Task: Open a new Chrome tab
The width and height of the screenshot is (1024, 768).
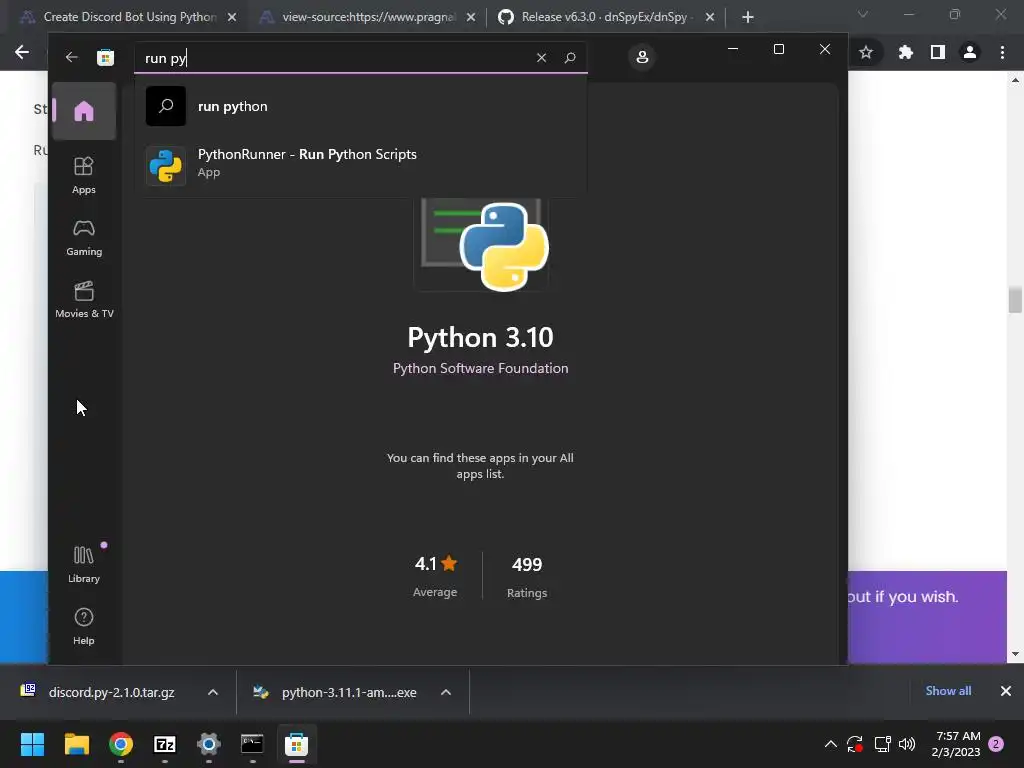Action: click(748, 18)
